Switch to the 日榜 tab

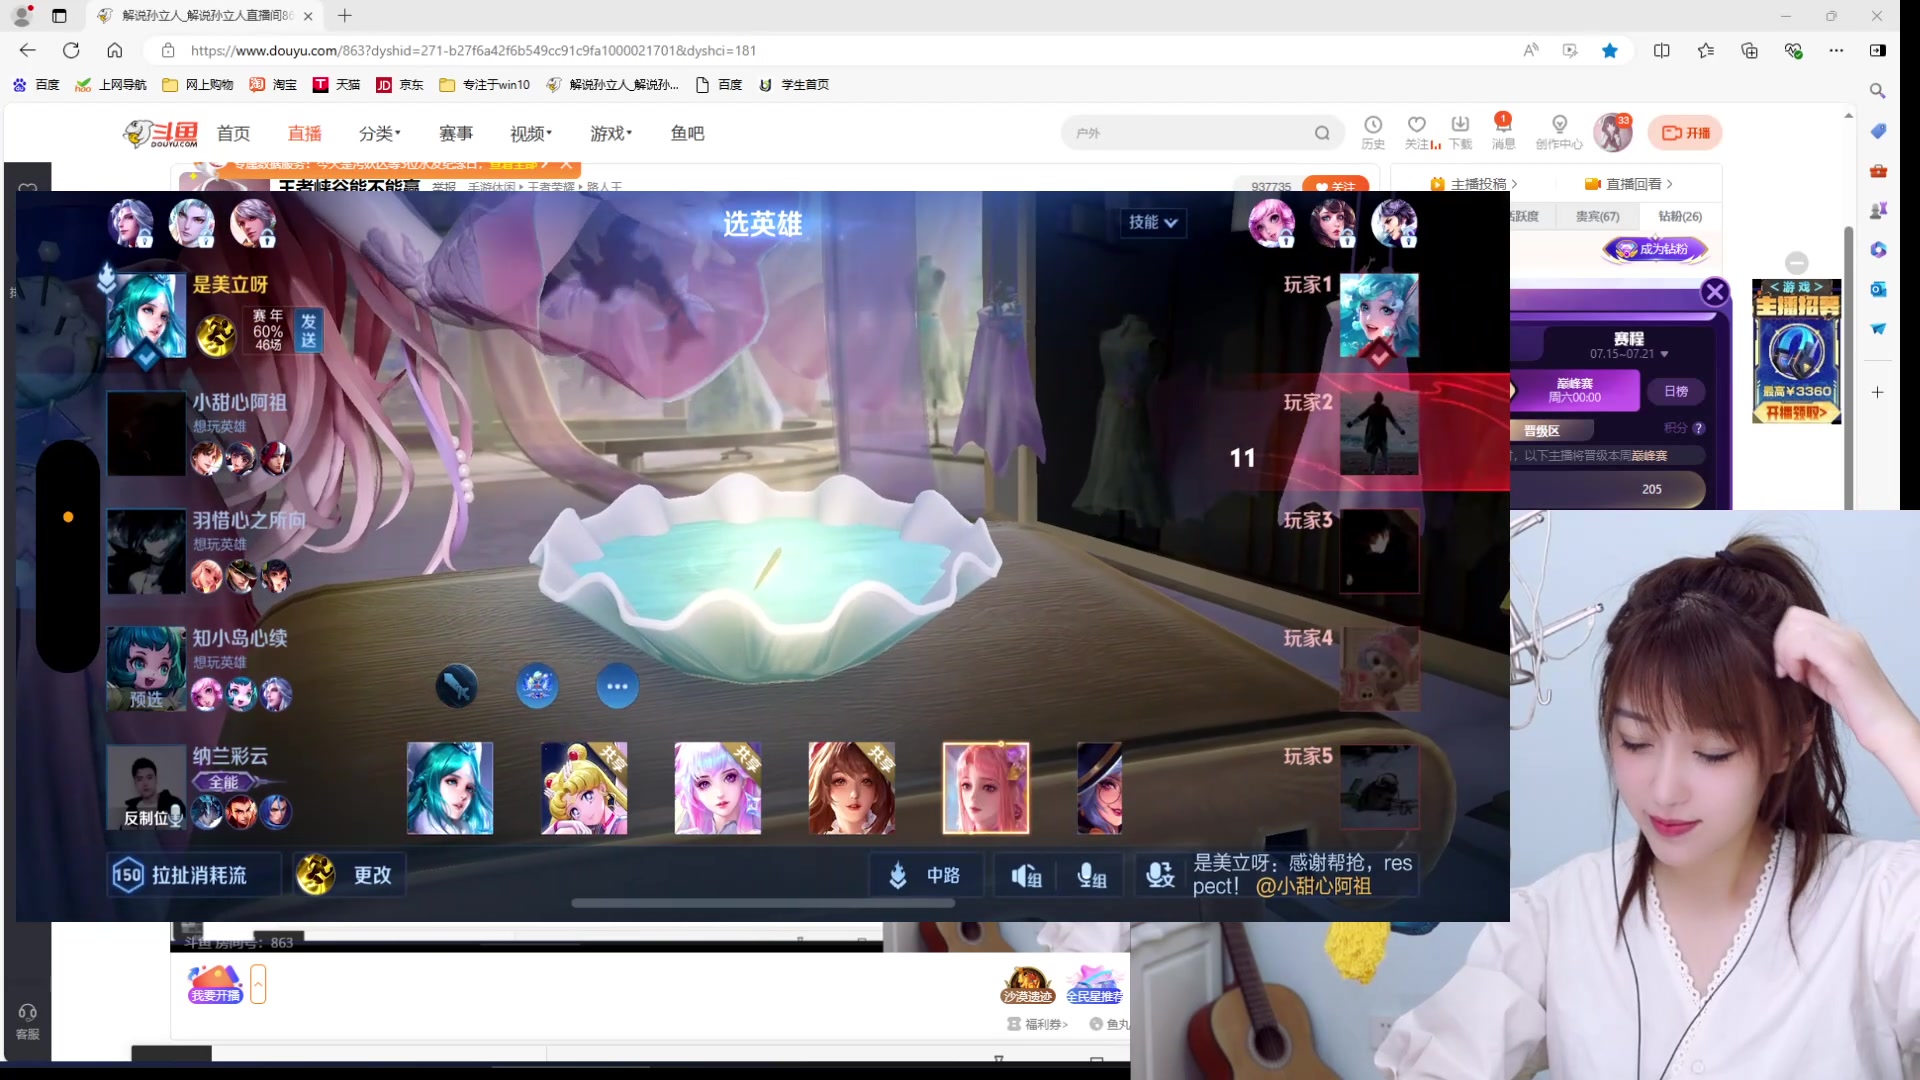tap(1676, 391)
